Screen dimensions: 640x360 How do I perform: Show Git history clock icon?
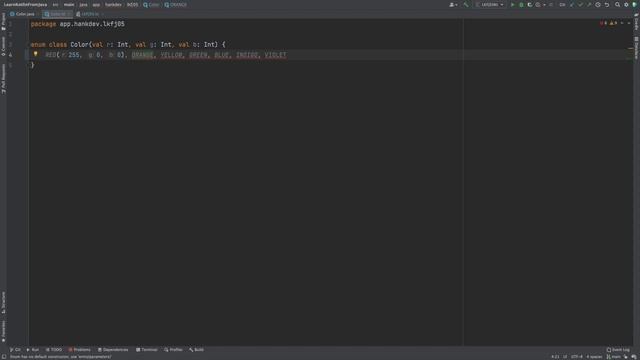click(598, 5)
